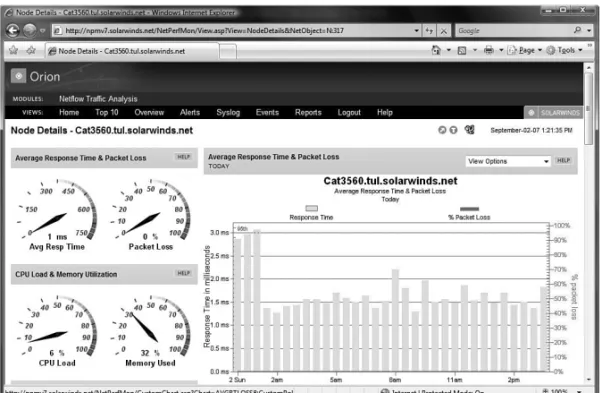The height and width of the screenshot is (393, 602).
Task: Open the recent pages dropdown beside Forward
Action: click(x=43, y=31)
